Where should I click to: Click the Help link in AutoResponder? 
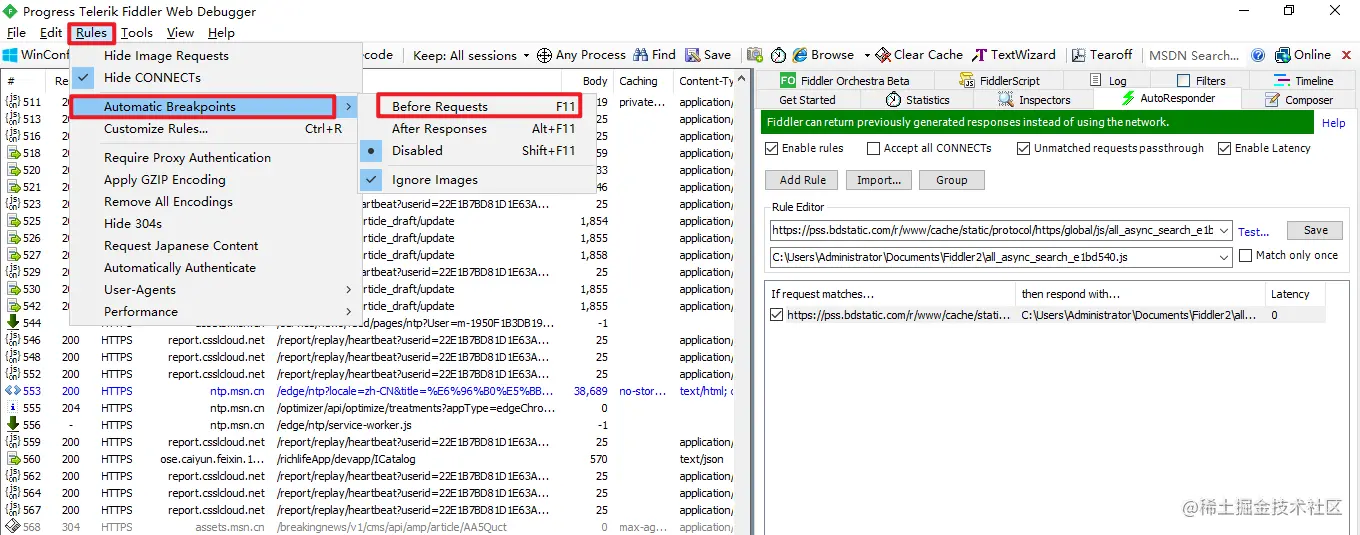pyautogui.click(x=1334, y=123)
